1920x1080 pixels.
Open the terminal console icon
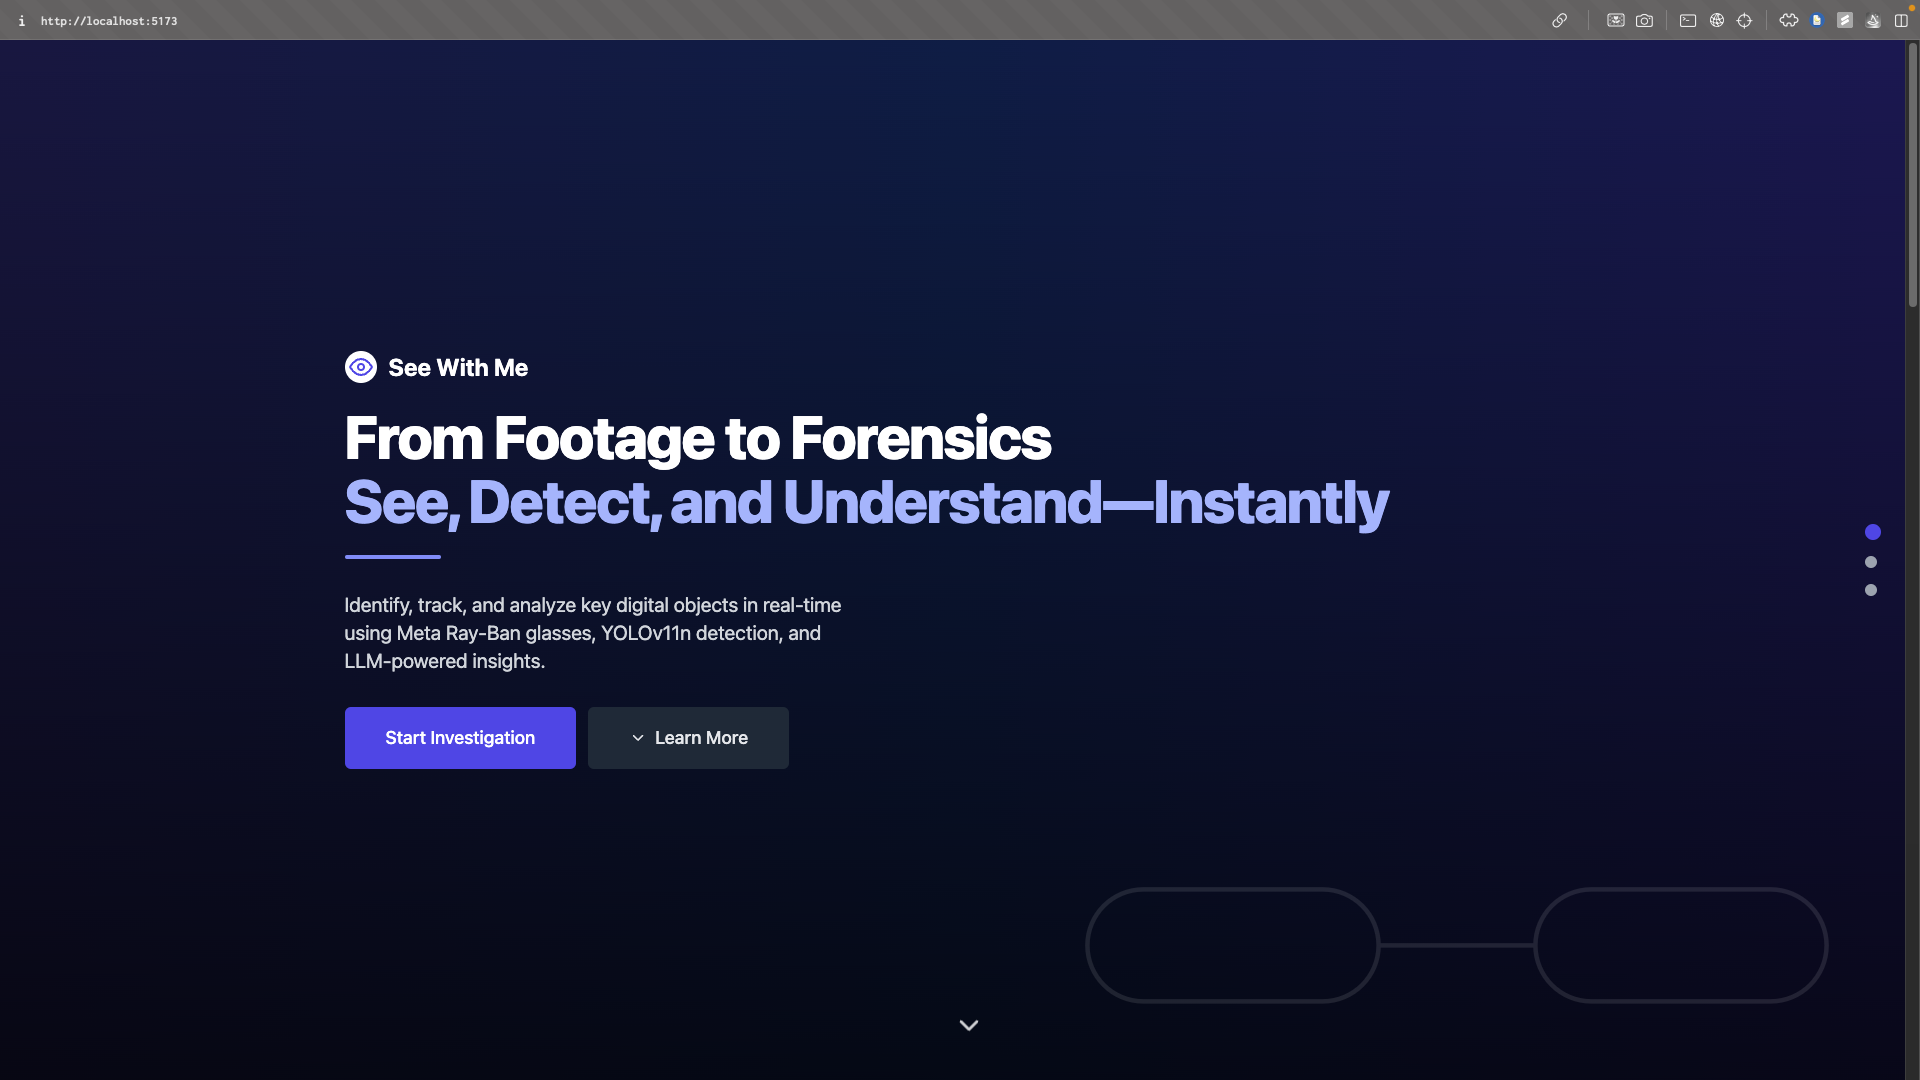1688,20
